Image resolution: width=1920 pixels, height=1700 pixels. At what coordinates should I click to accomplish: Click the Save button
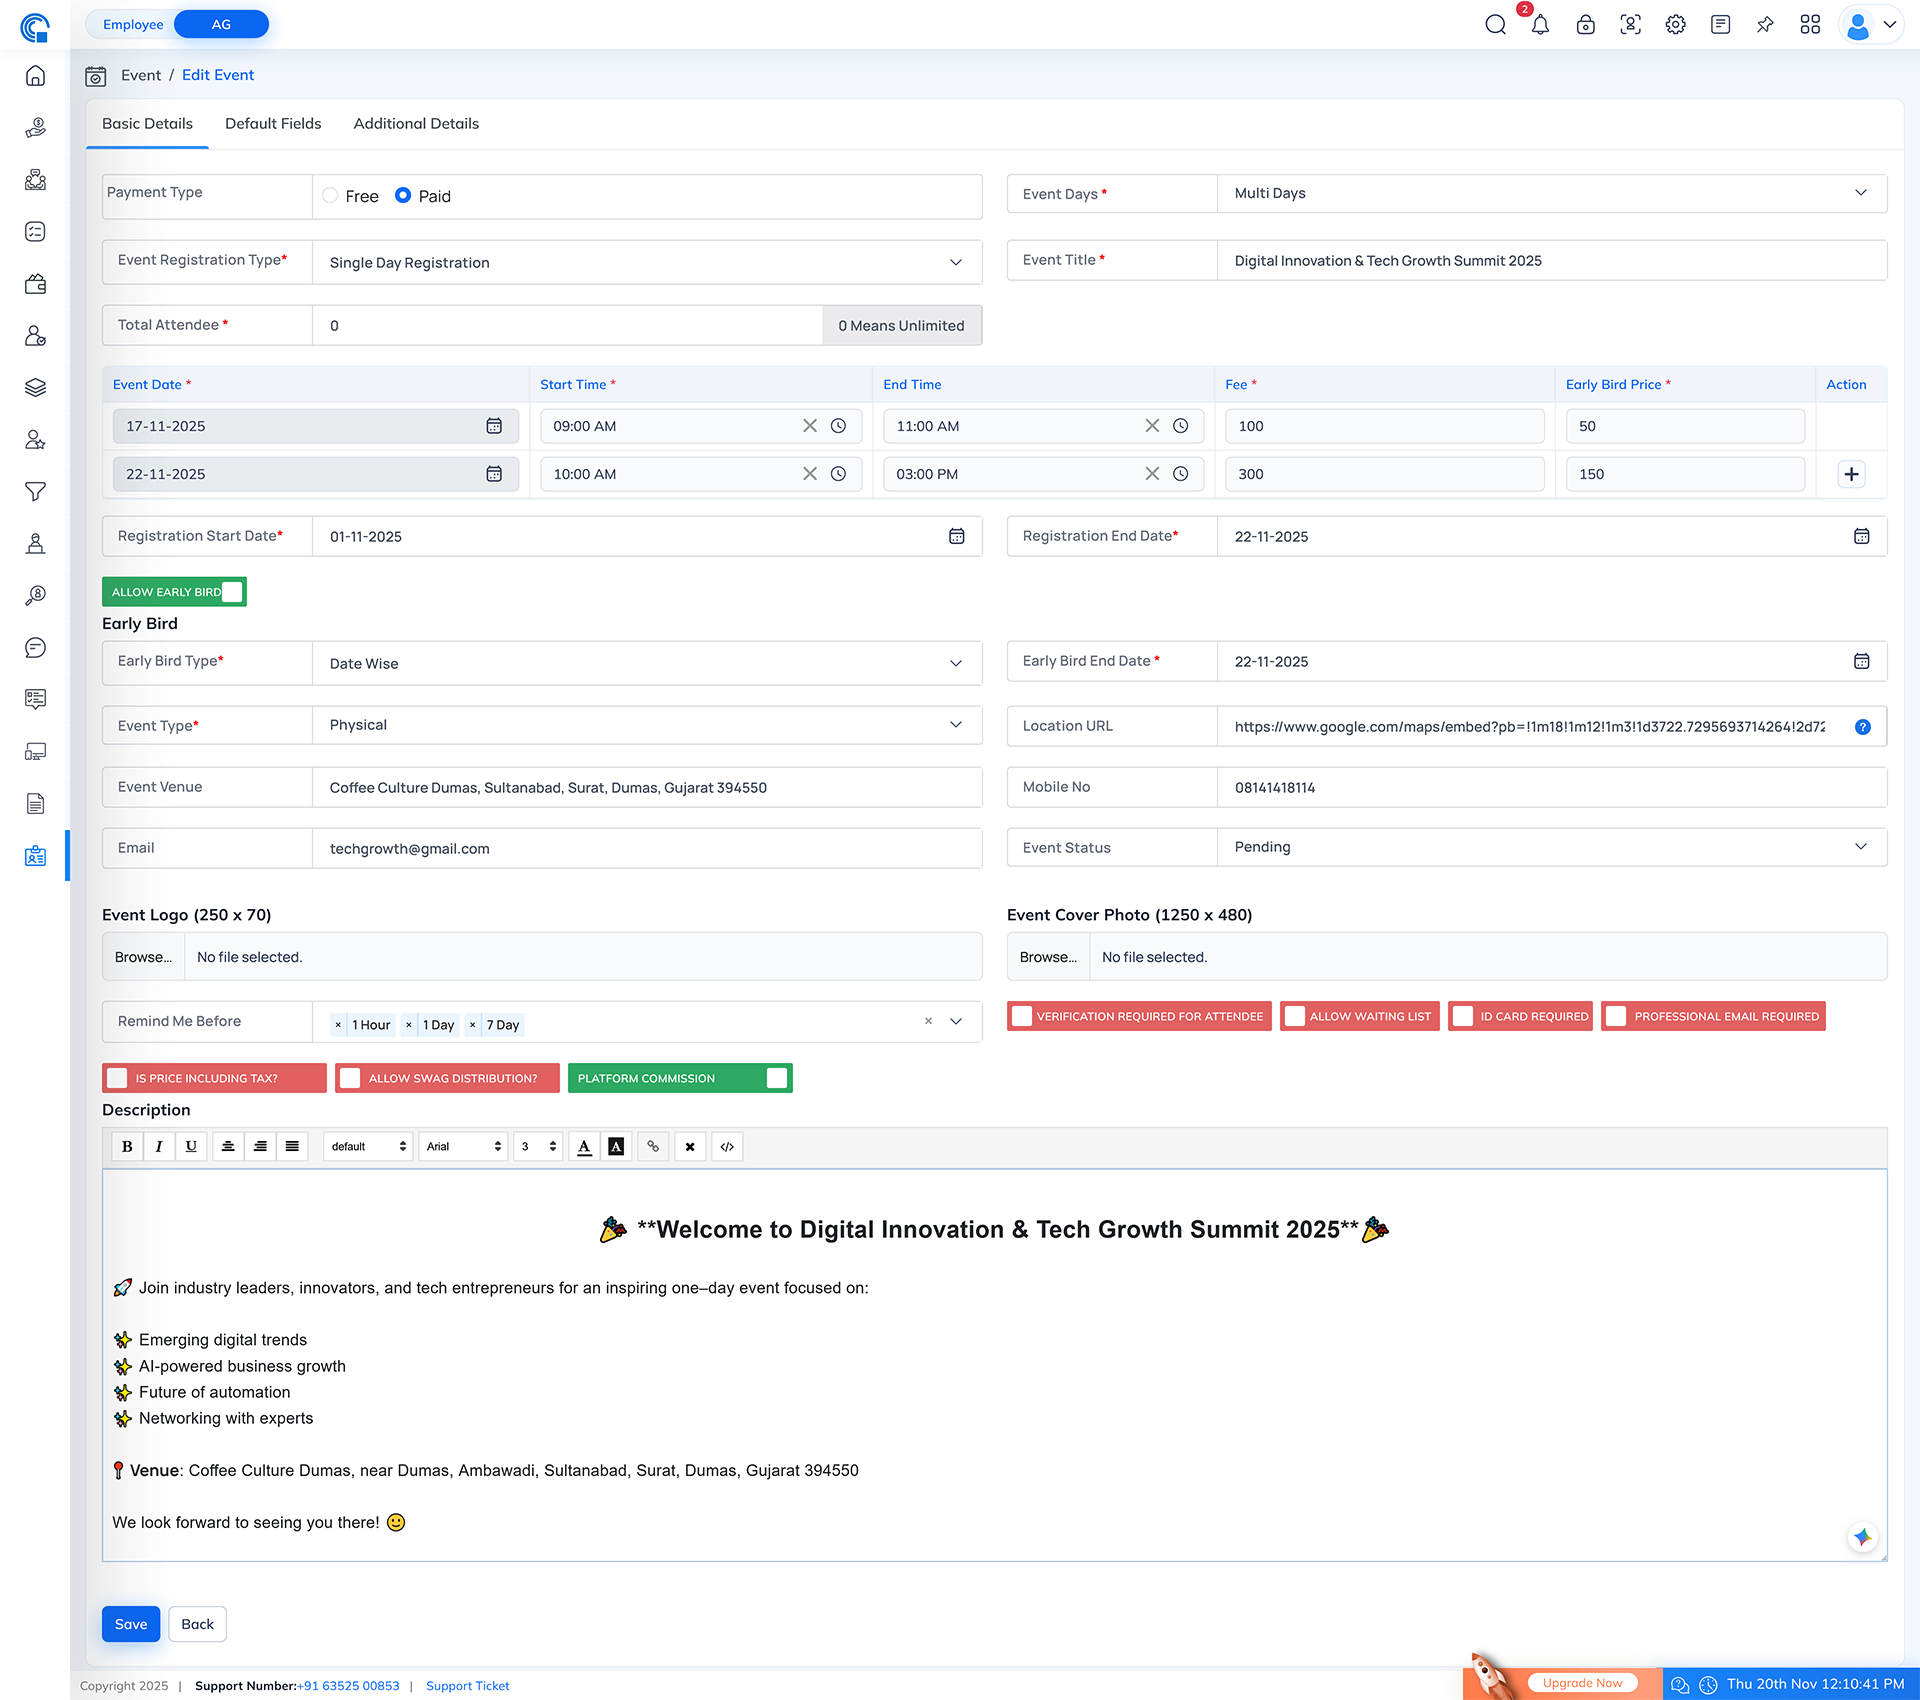(x=130, y=1624)
